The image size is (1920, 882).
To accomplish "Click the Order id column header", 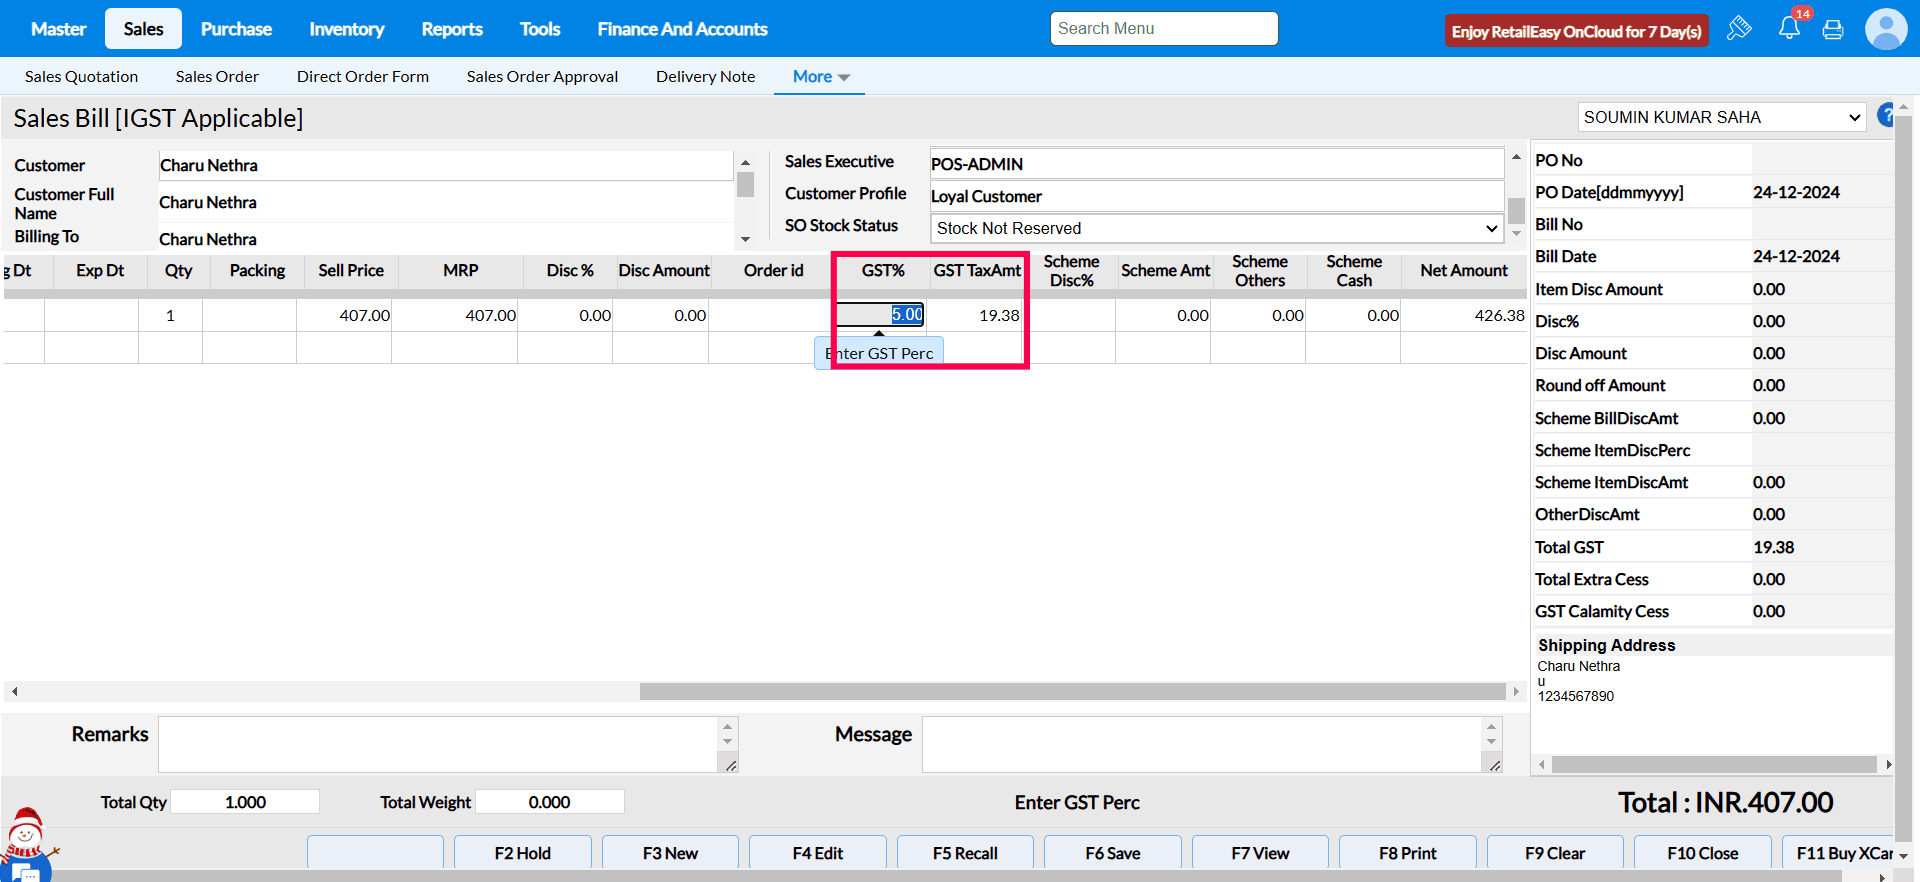I will pos(774,271).
